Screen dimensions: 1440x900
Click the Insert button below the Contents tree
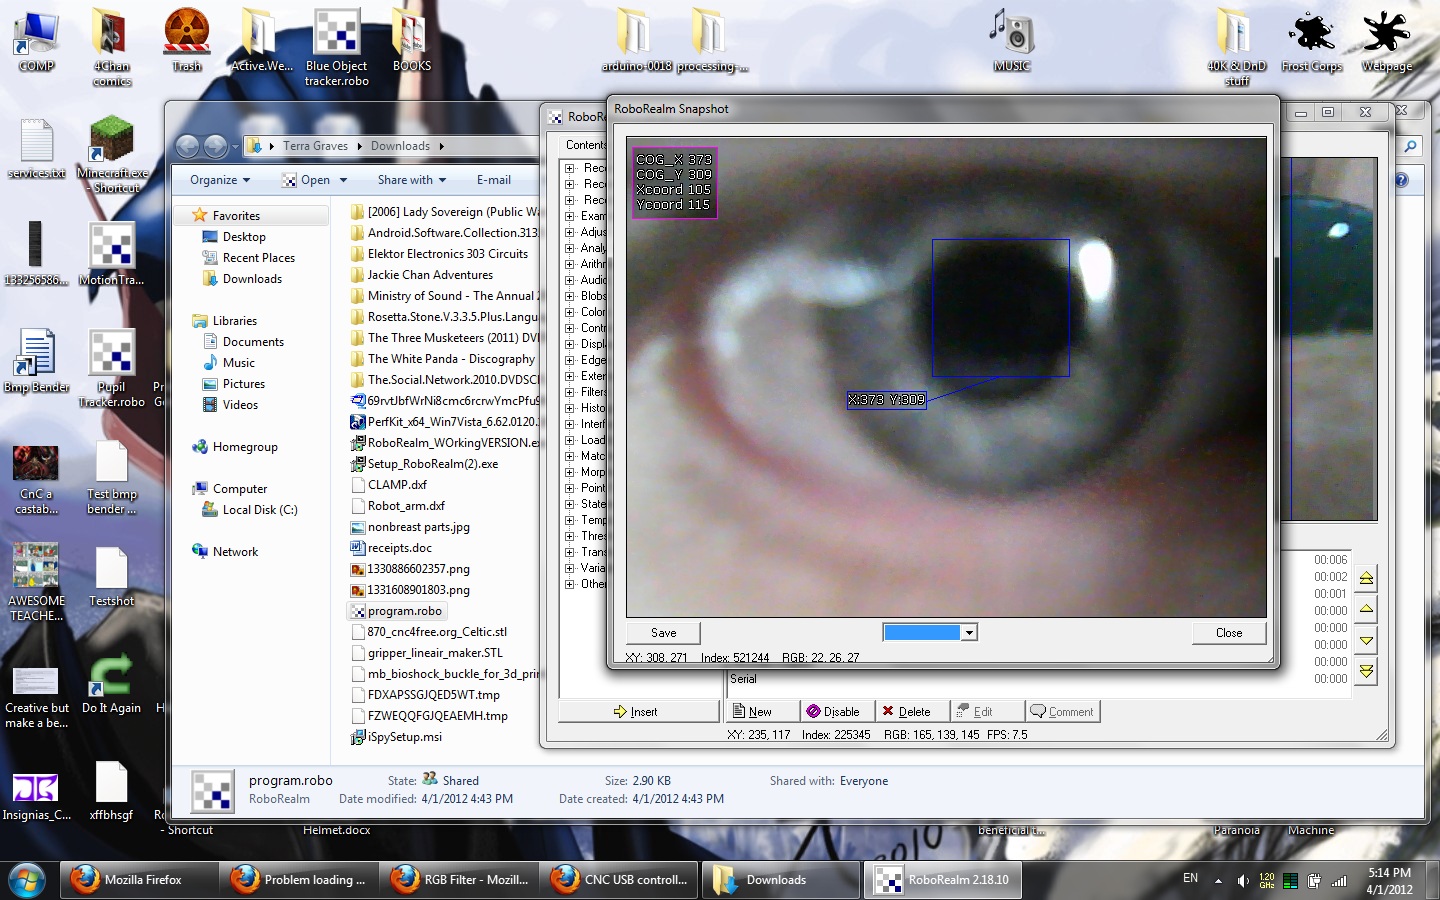coord(636,712)
